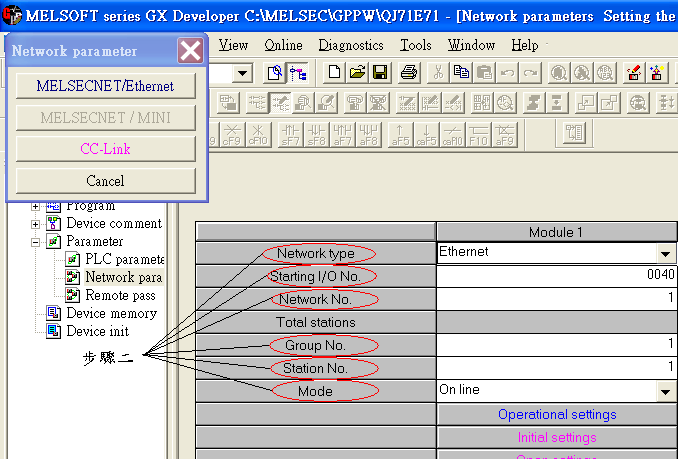678x459 pixels.
Task: Open Initial settings
Action: (x=557, y=437)
